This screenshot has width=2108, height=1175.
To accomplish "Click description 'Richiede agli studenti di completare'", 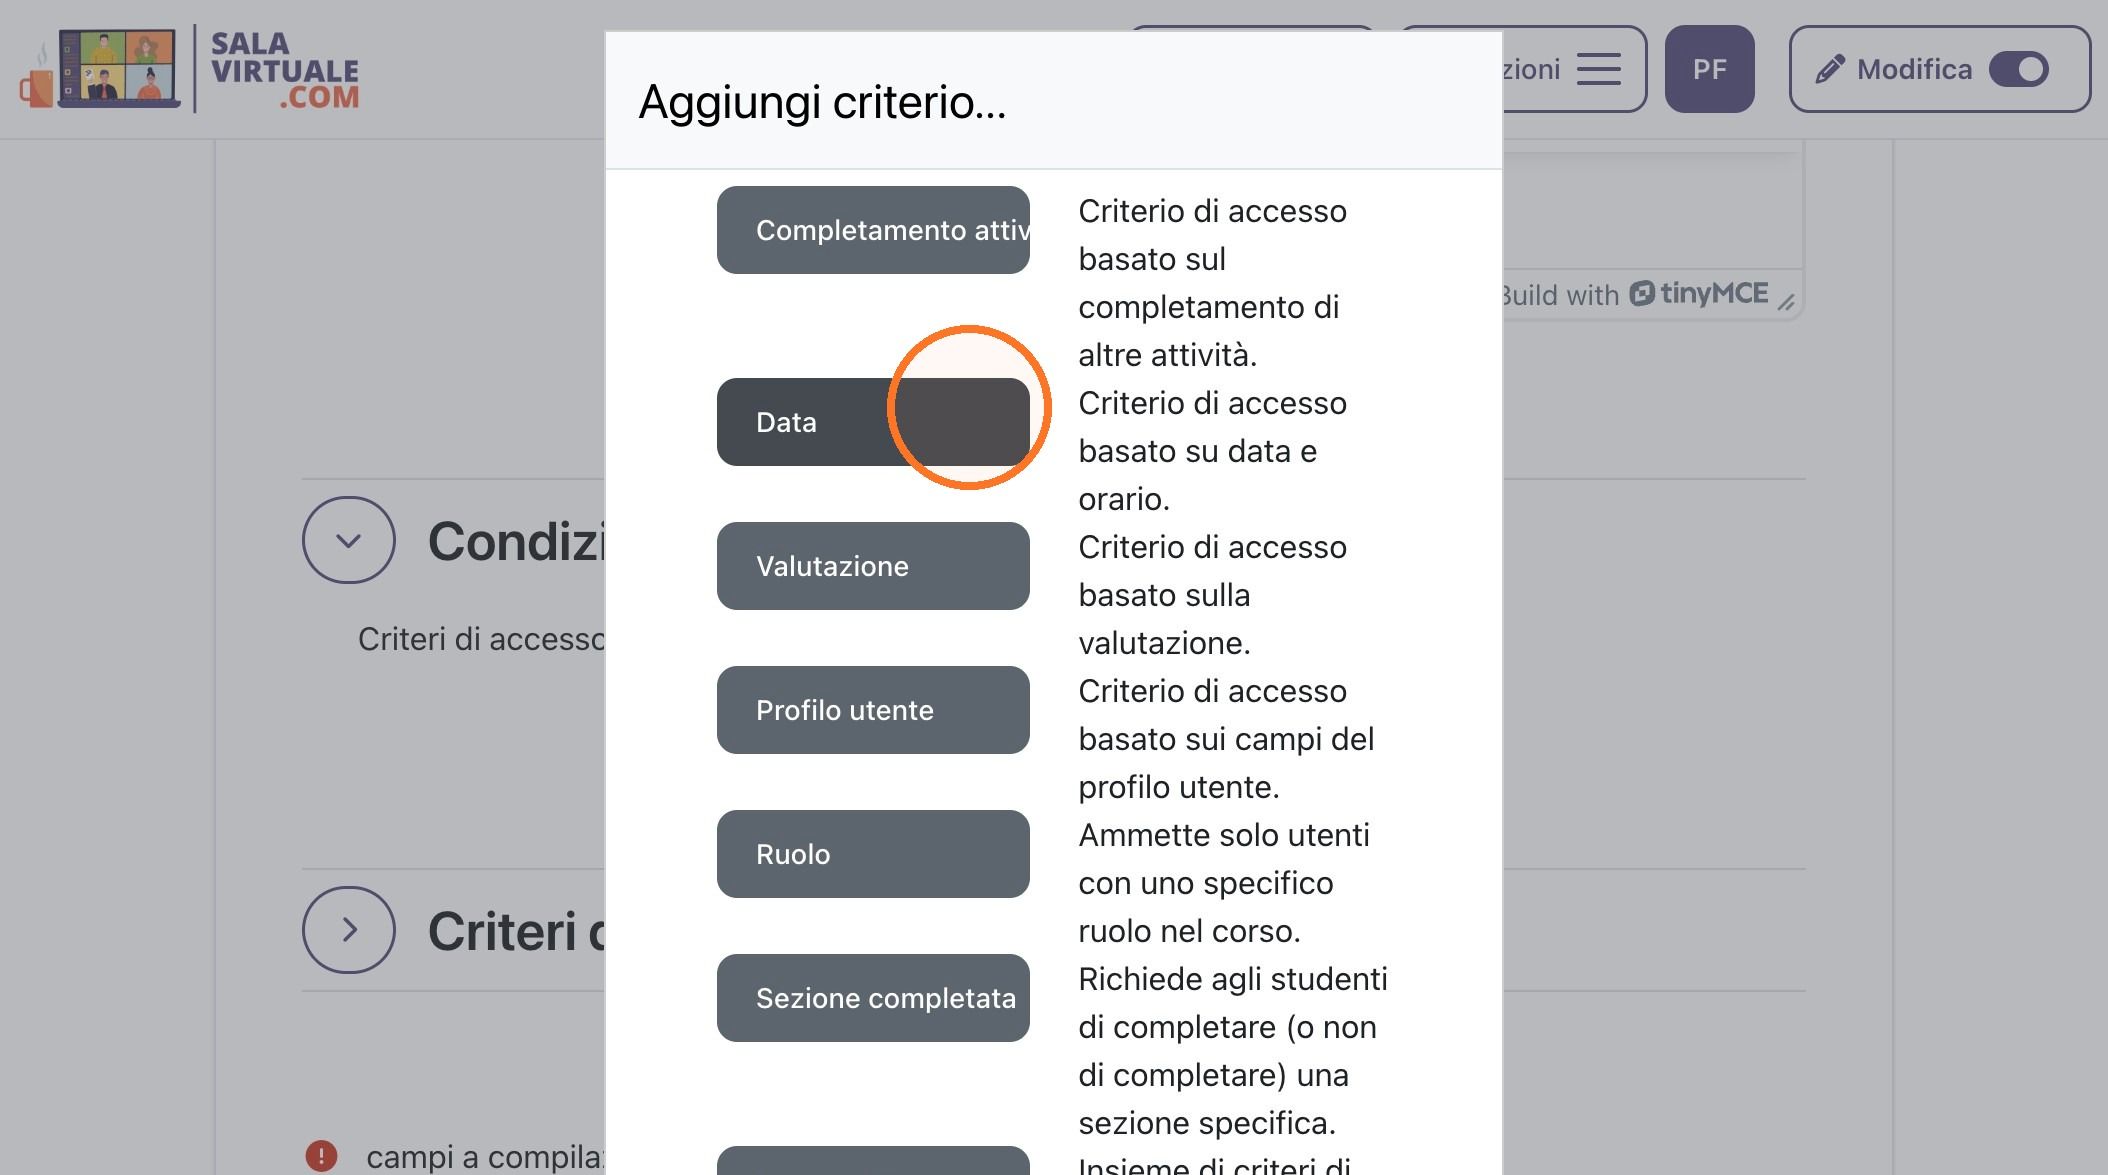I will point(1233,1051).
